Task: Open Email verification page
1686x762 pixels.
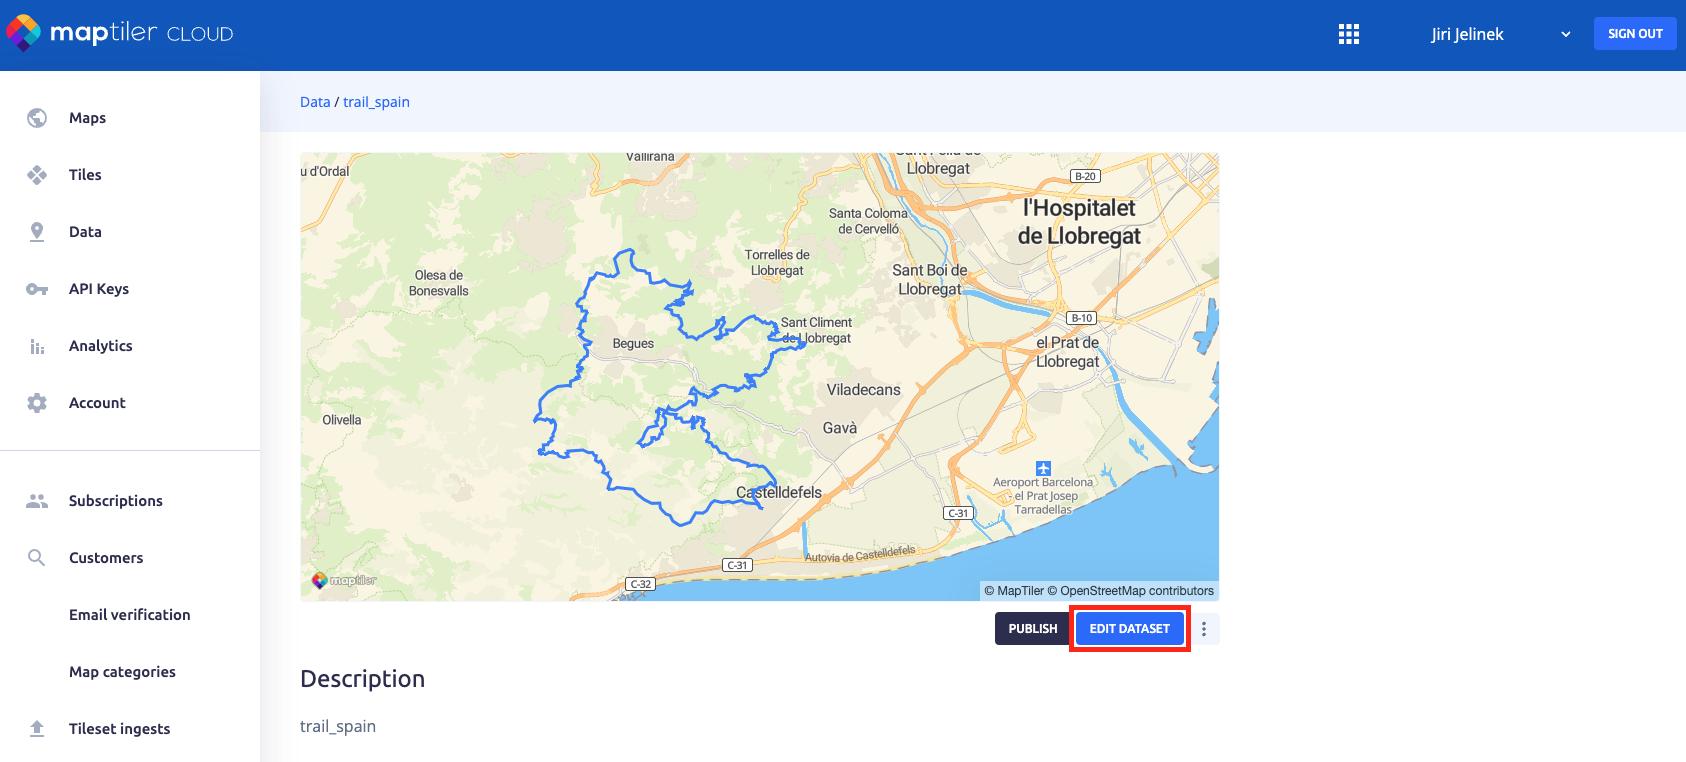Action: [129, 615]
